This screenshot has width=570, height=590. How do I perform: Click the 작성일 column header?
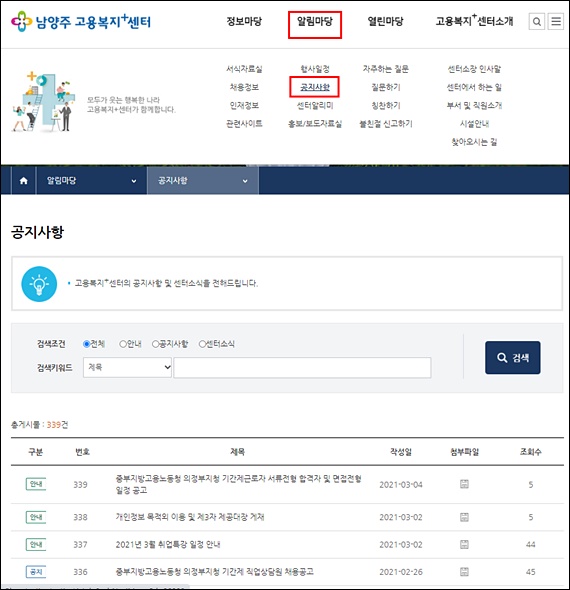401,452
